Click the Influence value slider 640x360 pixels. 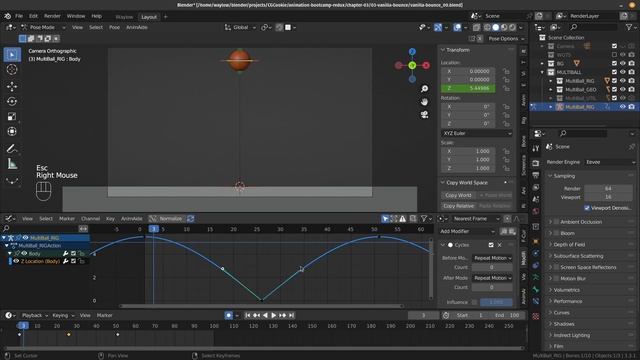coord(496,302)
